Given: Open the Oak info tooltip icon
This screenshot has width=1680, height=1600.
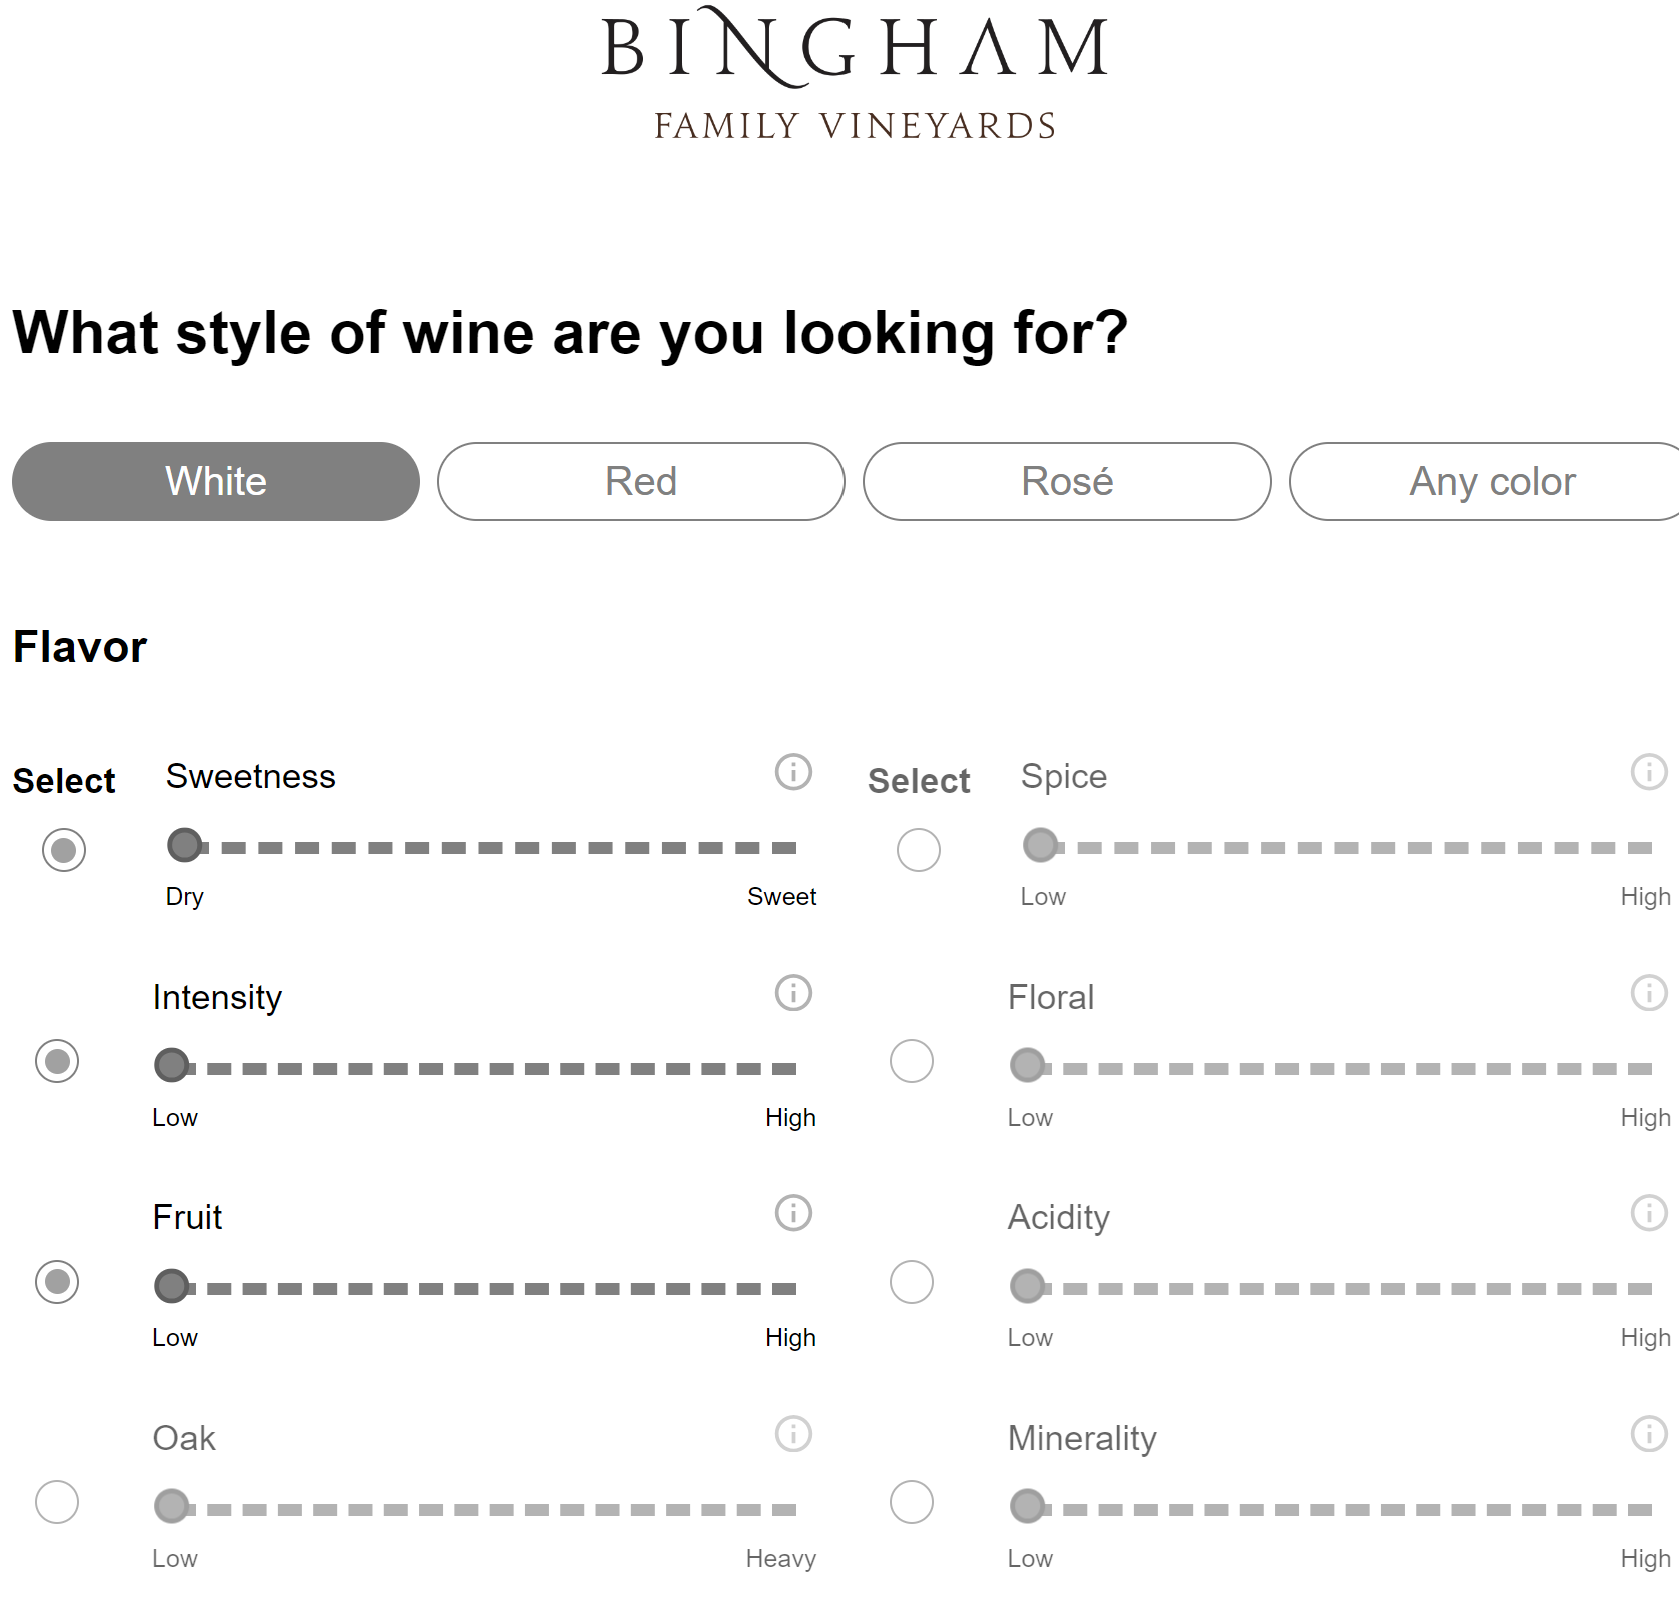Looking at the screenshot, I should coord(793,1434).
